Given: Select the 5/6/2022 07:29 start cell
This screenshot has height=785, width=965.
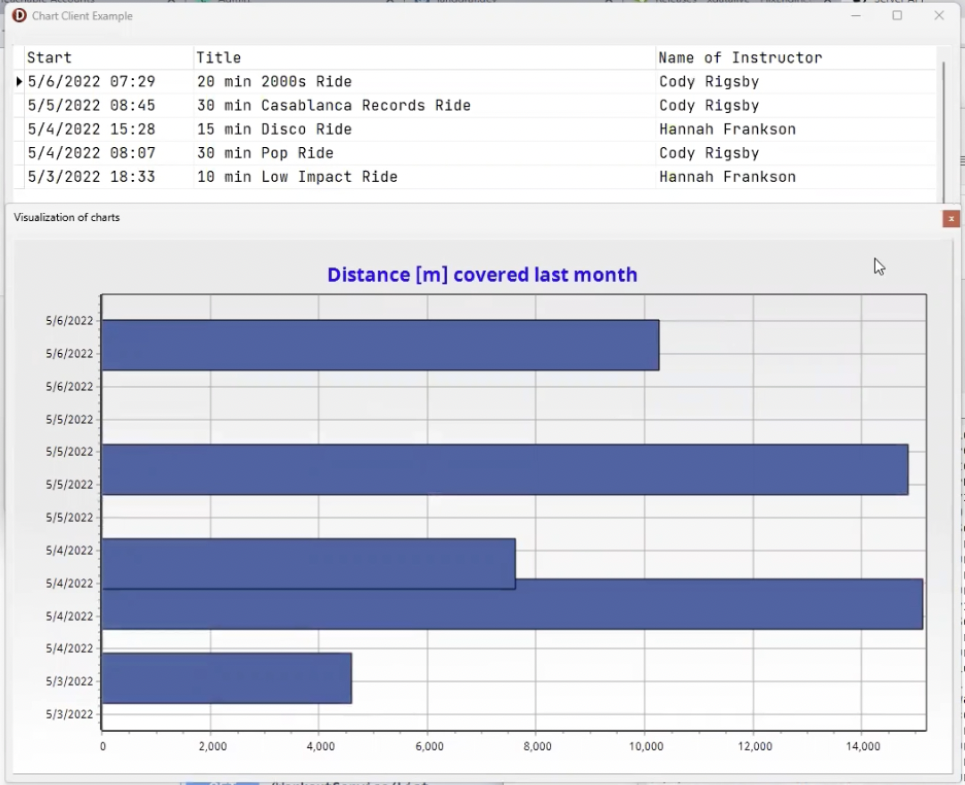Looking at the screenshot, I should coord(92,81).
